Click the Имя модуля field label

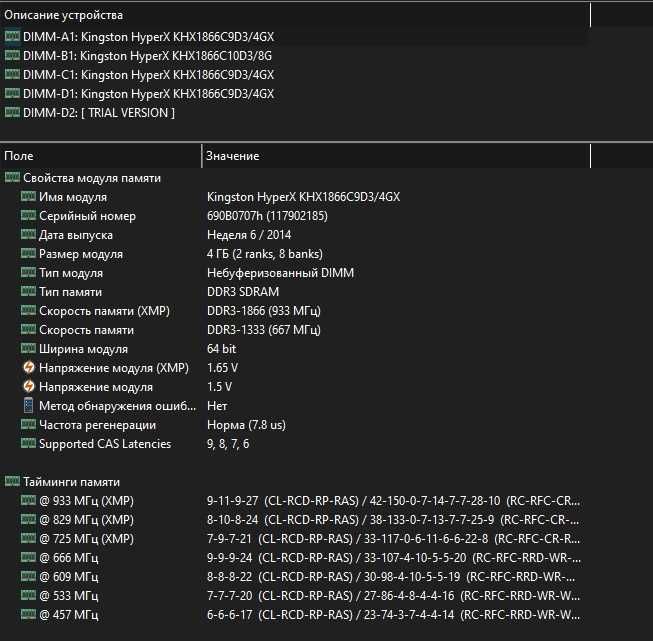[x=73, y=197]
